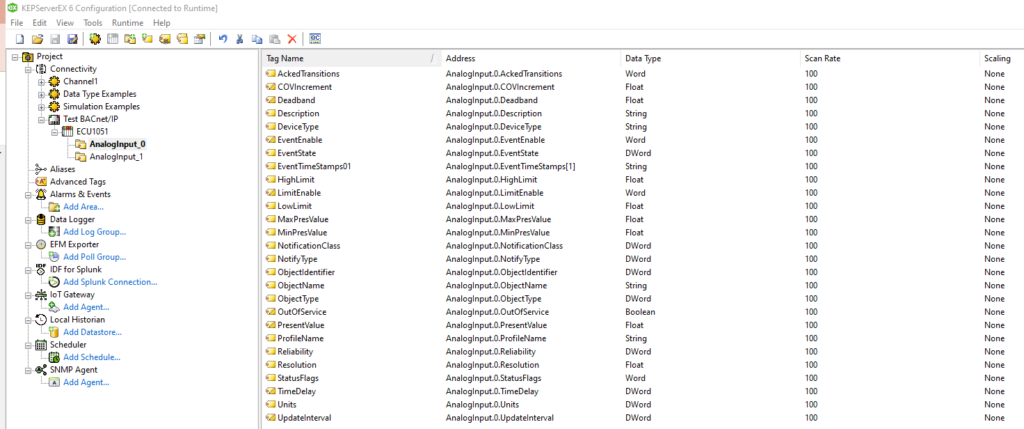This screenshot has width=1024, height=429.
Task: Select the EventTimeStamps01 tag row
Action: [x=642, y=167]
